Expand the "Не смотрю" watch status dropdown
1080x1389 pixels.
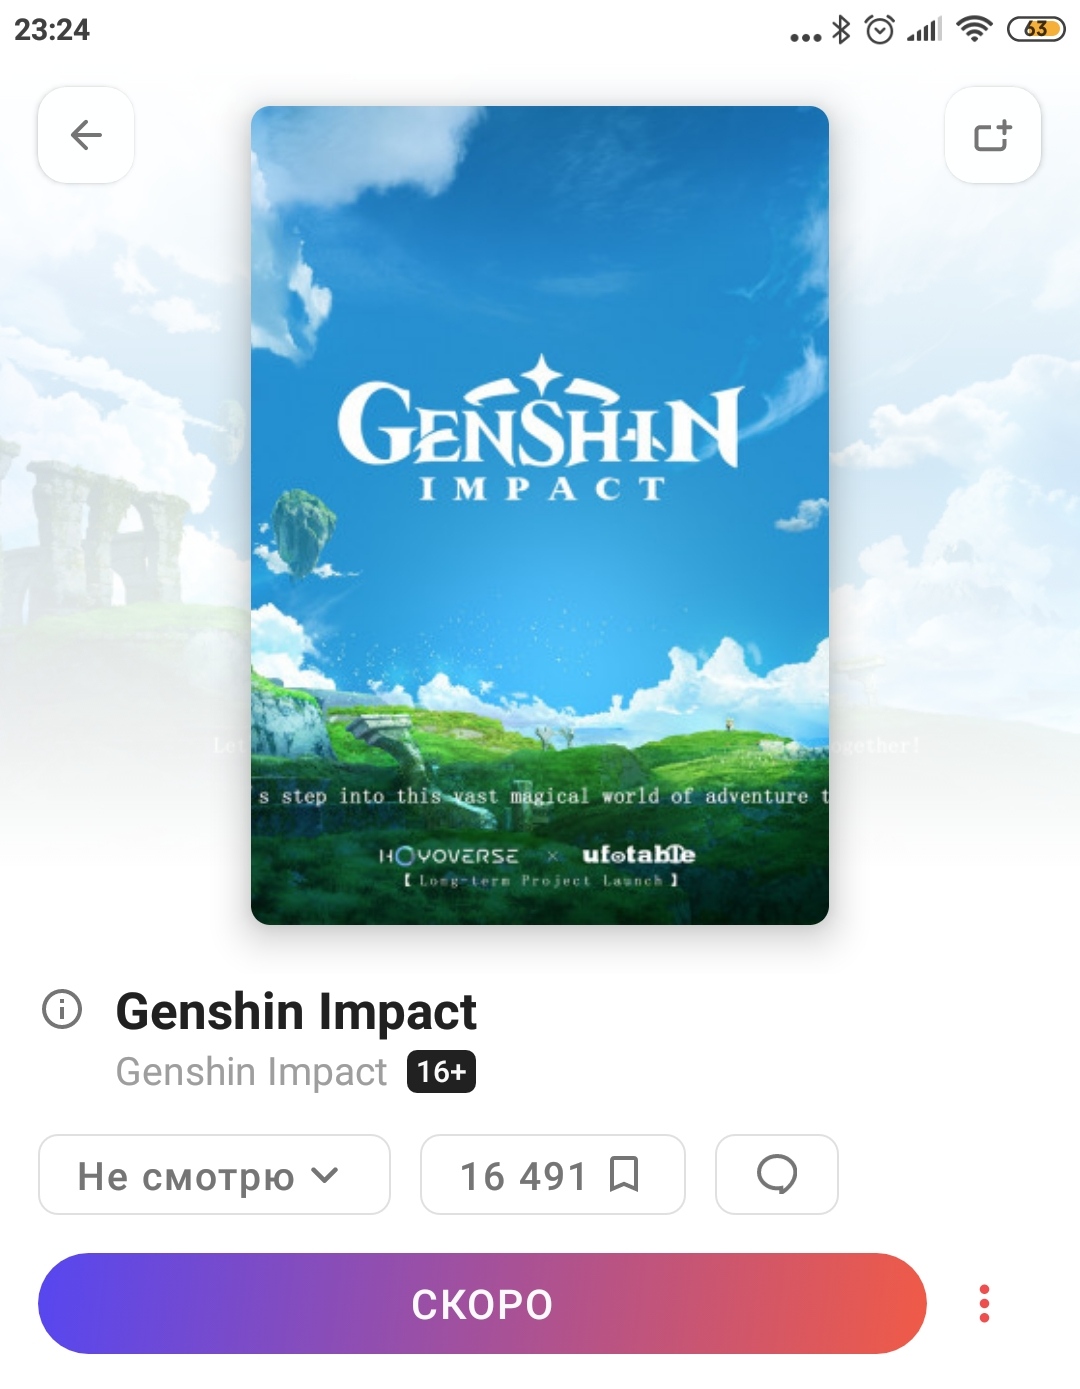click(214, 1174)
